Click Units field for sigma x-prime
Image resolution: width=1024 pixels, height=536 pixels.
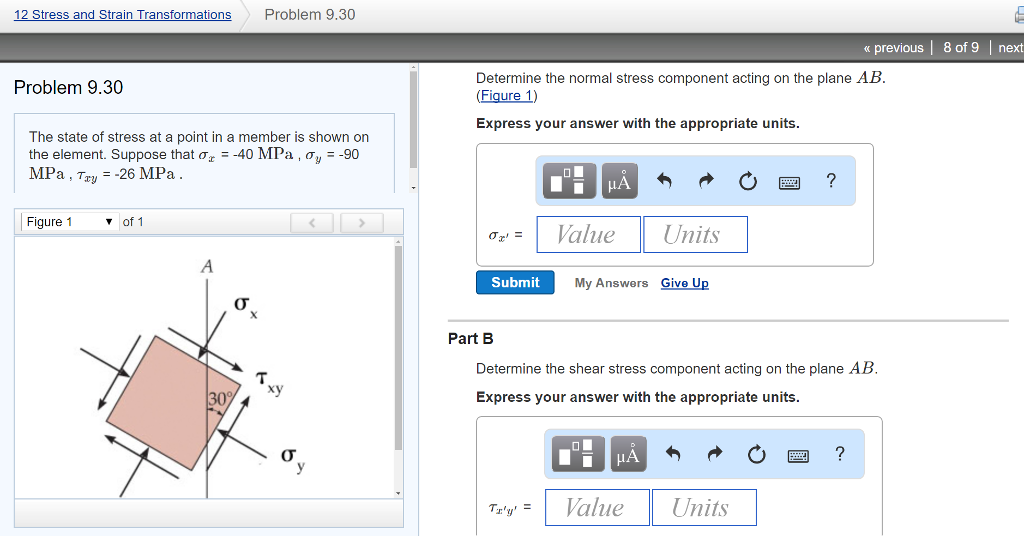pyautogui.click(x=696, y=234)
